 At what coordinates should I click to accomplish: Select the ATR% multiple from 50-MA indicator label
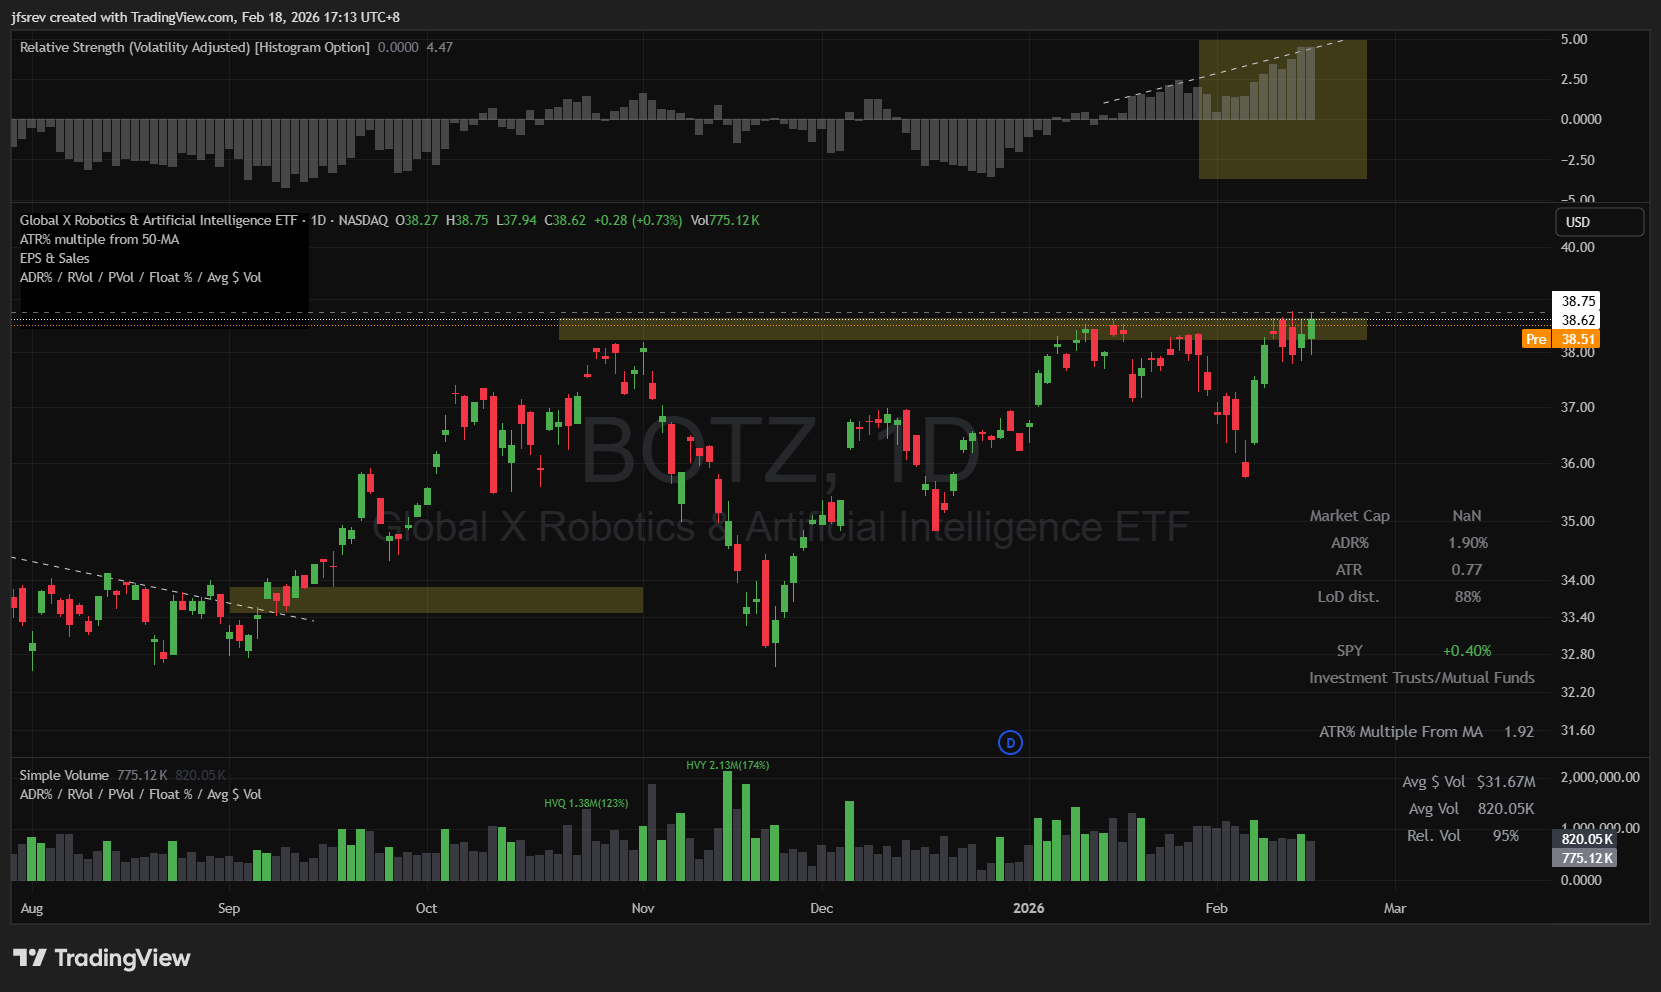pyautogui.click(x=100, y=239)
